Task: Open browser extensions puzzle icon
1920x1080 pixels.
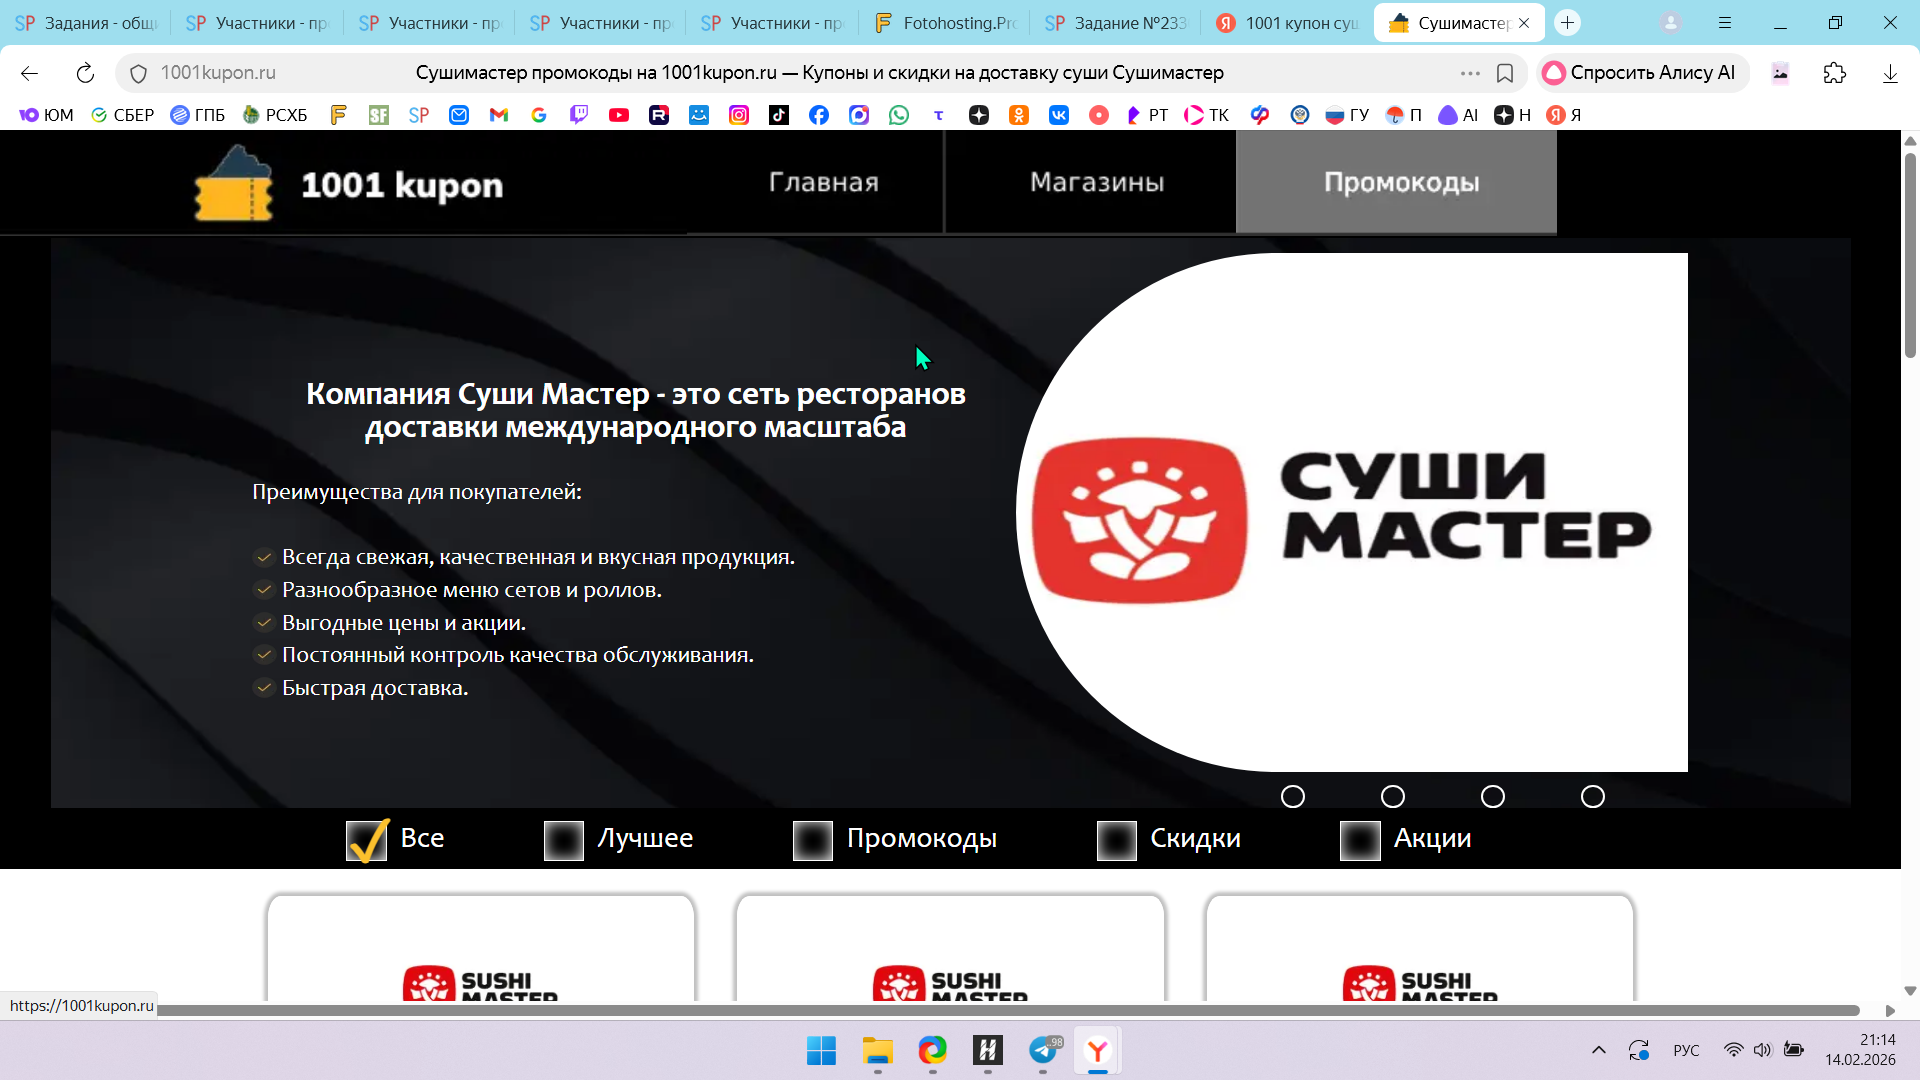Action: [1834, 73]
